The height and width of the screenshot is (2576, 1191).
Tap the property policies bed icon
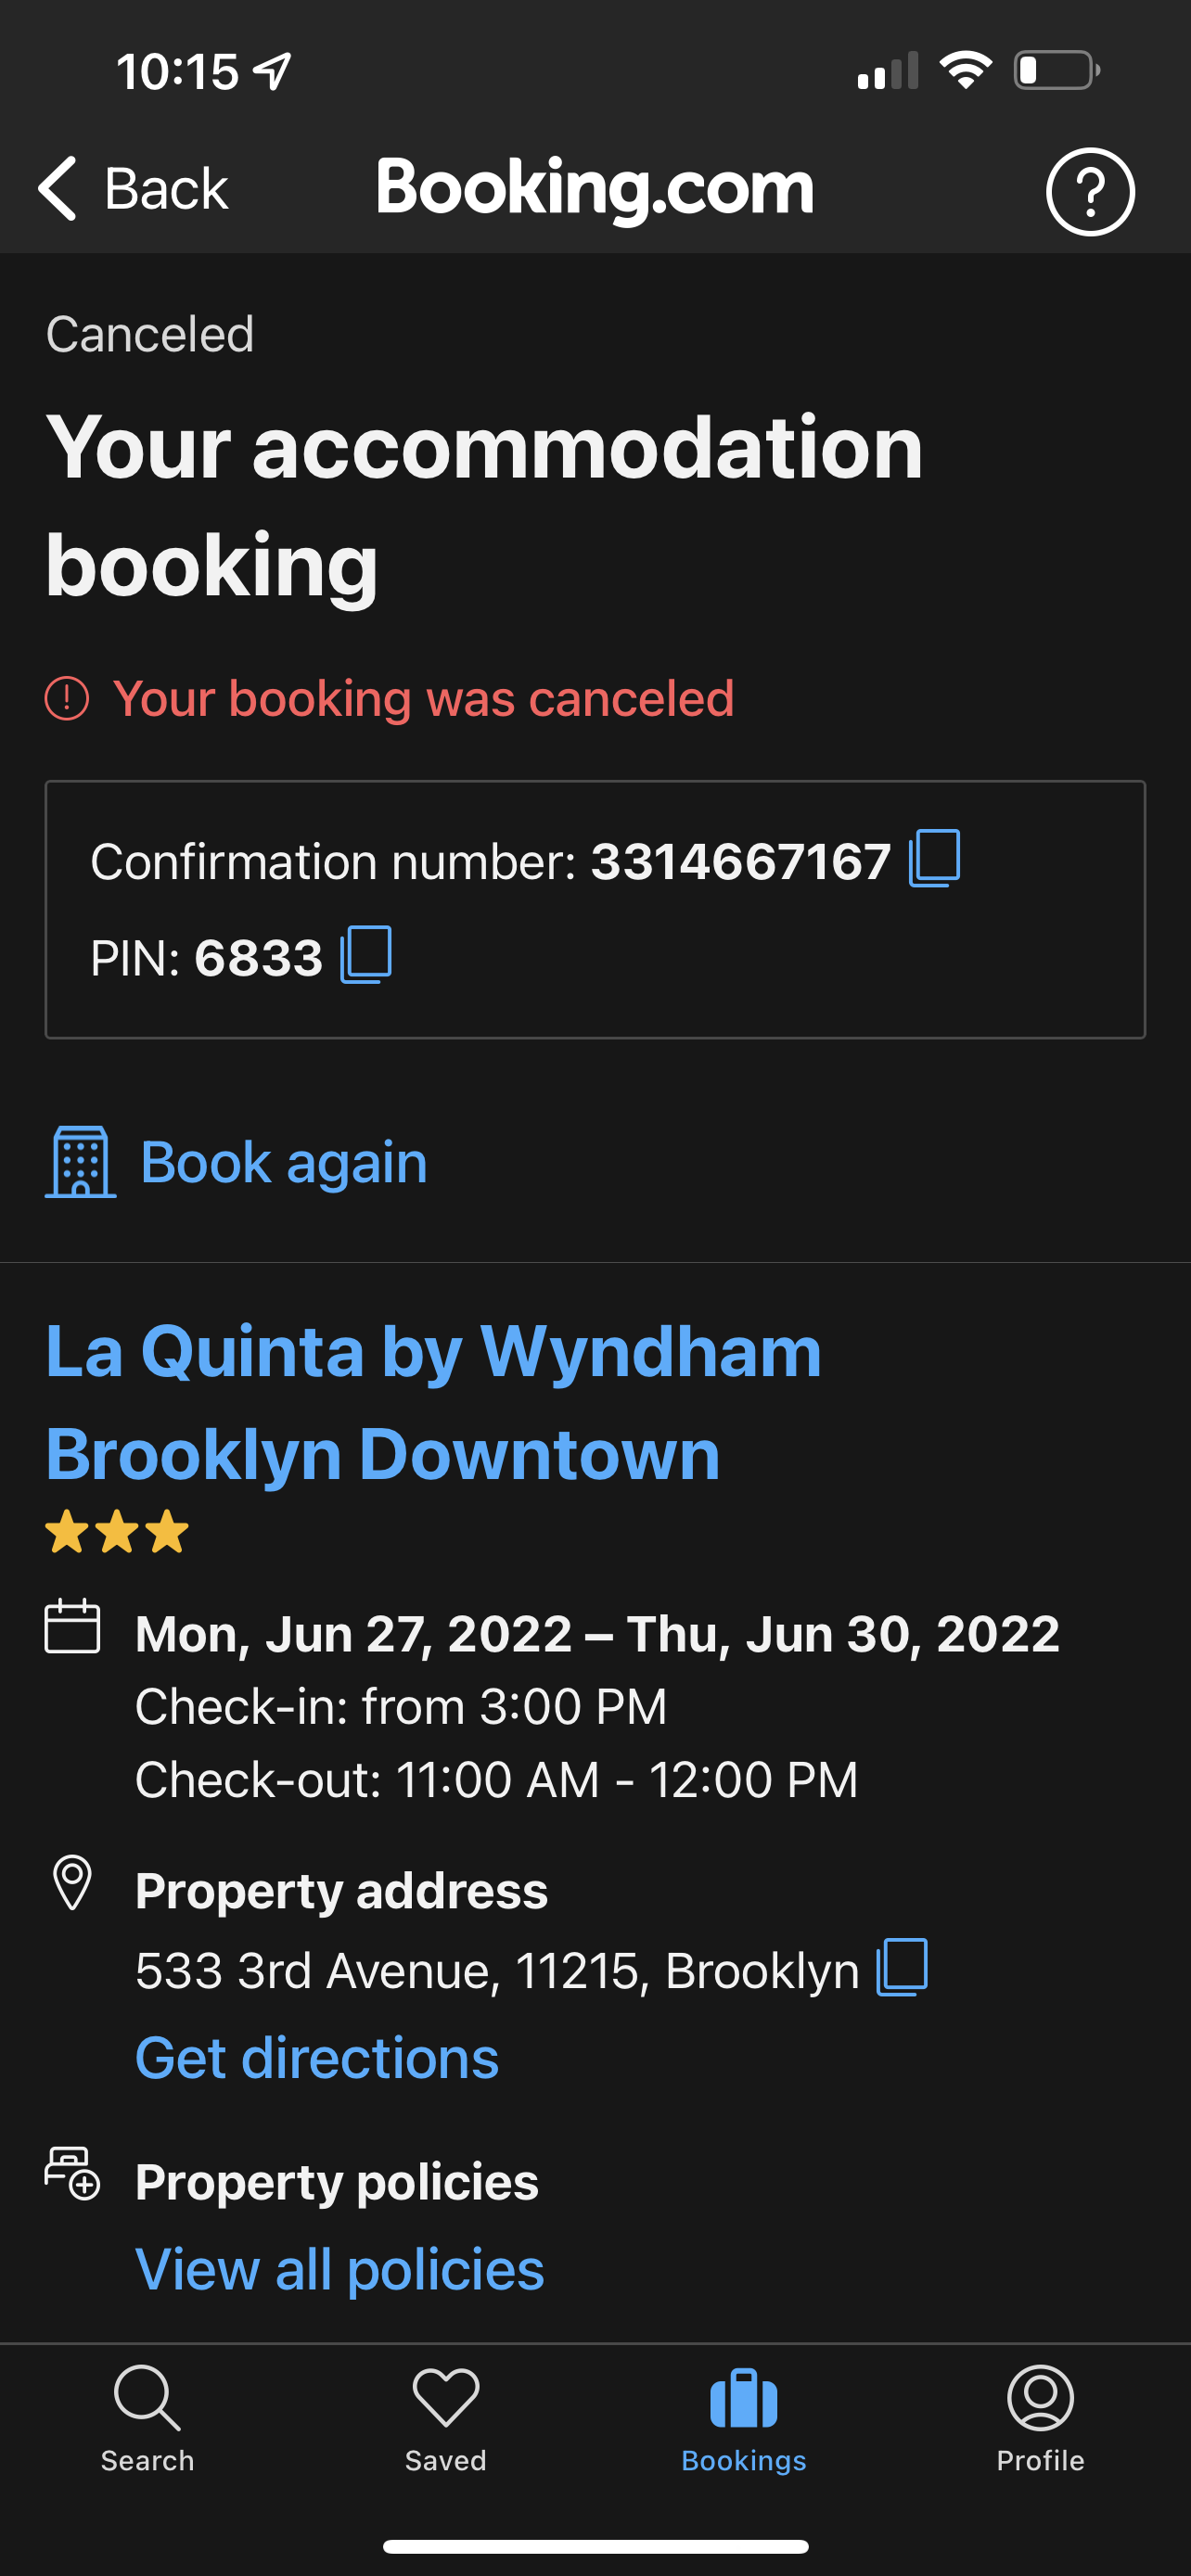coord(73,2173)
